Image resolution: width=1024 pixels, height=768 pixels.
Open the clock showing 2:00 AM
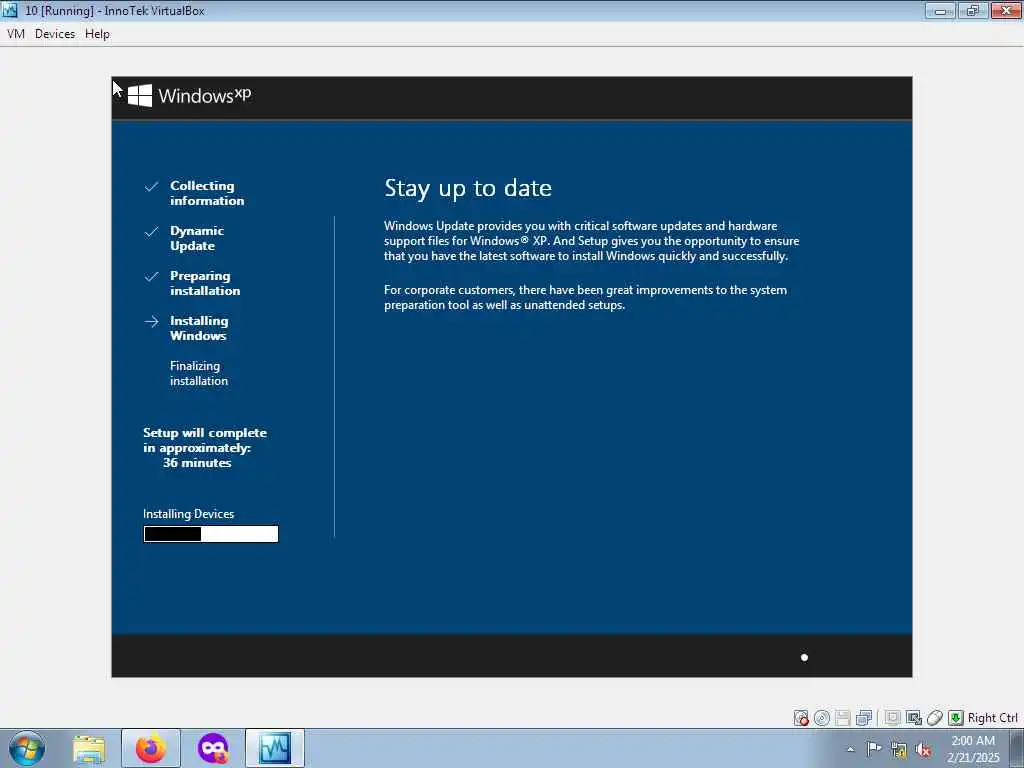973,748
